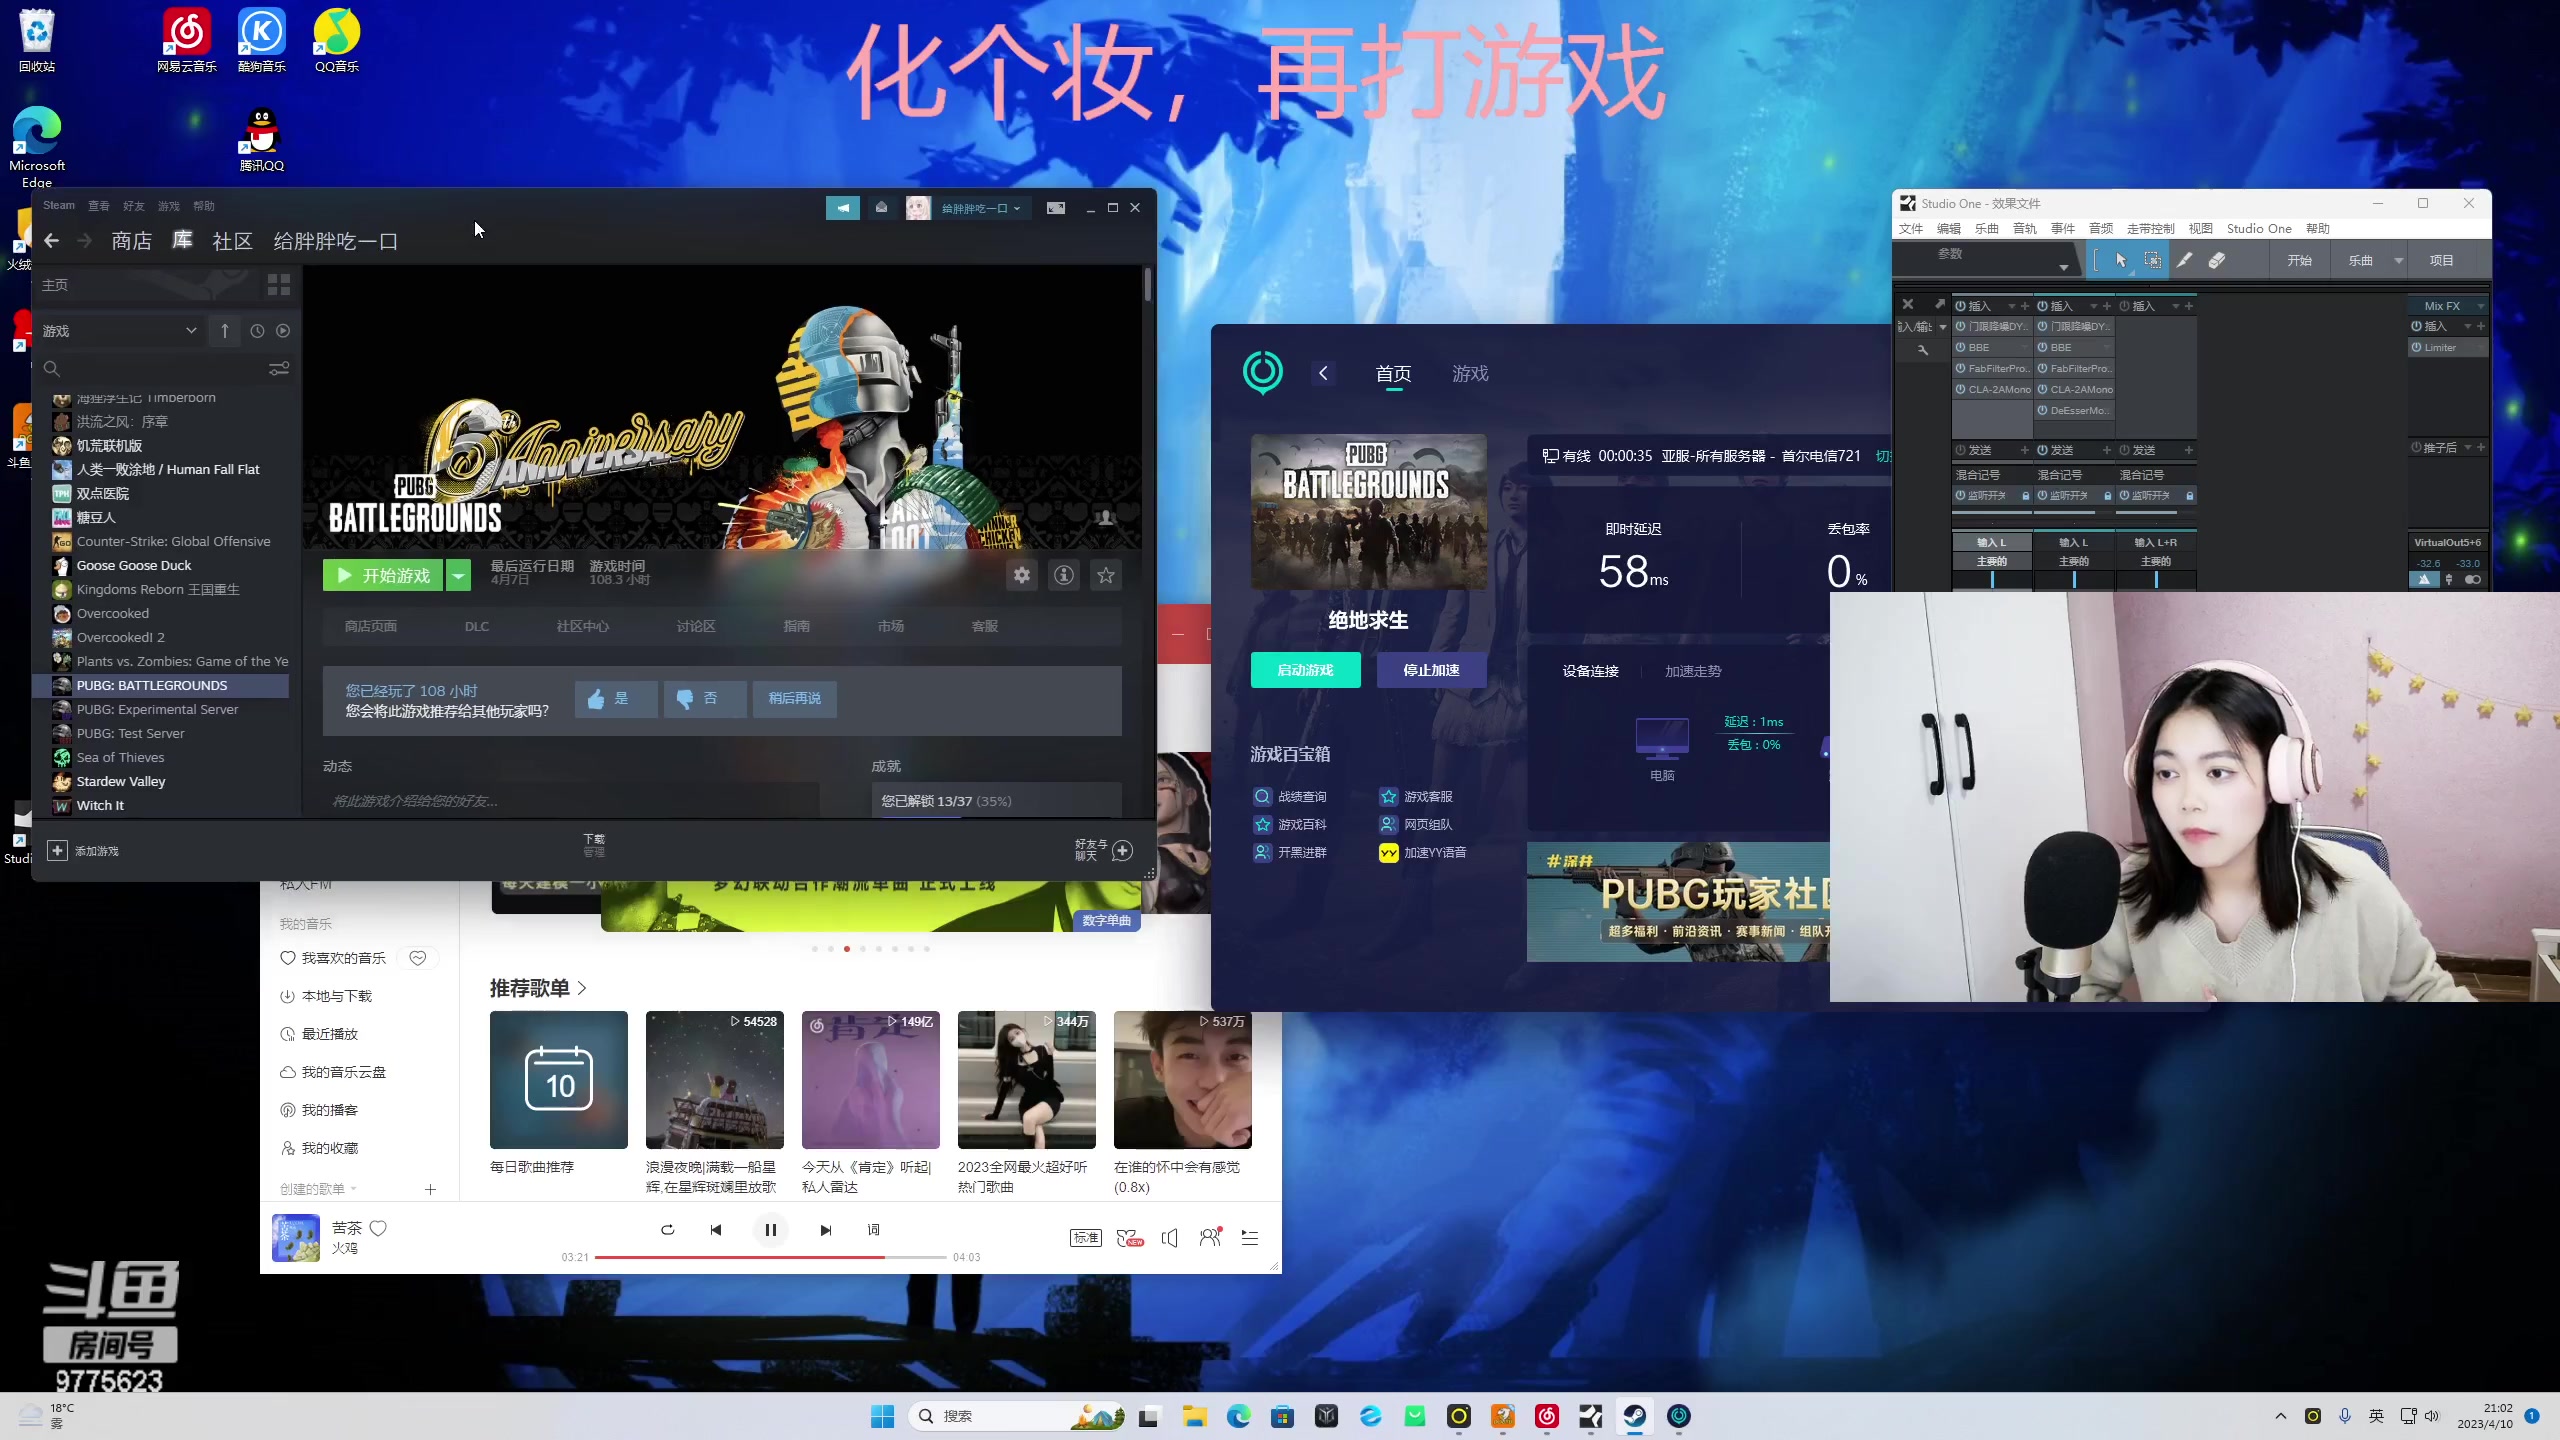Image resolution: width=2560 pixels, height=1440 pixels.
Task: Select the paint pencil tool in Studio One
Action: pyautogui.click(x=2184, y=260)
